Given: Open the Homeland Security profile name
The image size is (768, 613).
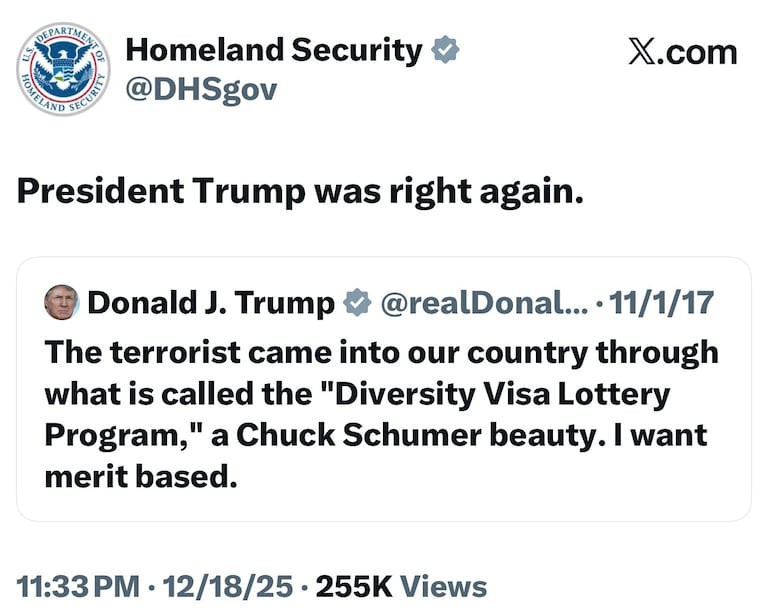Looking at the screenshot, I should [274, 50].
